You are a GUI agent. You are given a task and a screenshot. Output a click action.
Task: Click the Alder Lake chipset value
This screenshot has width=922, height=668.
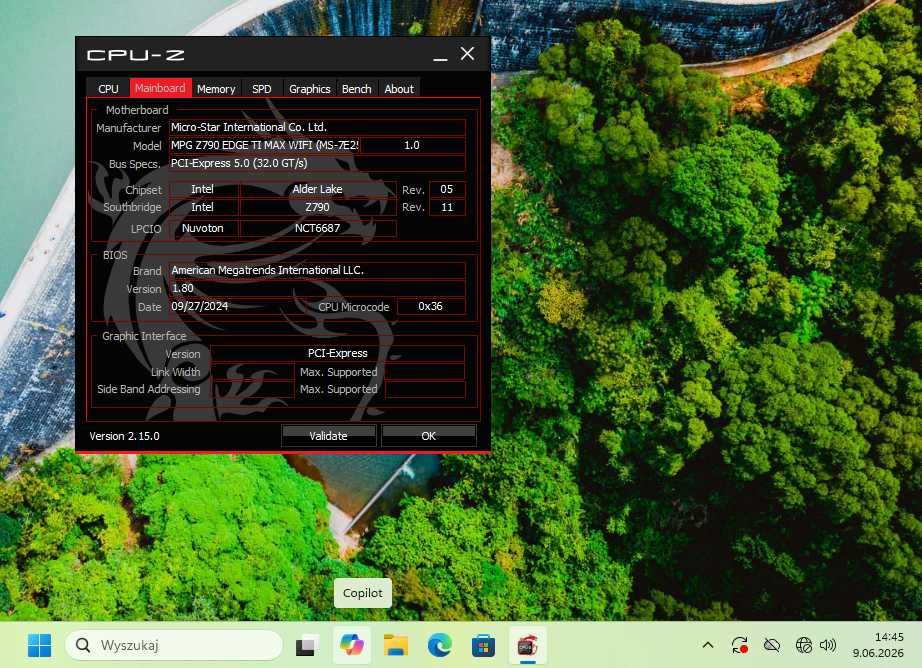coord(318,189)
